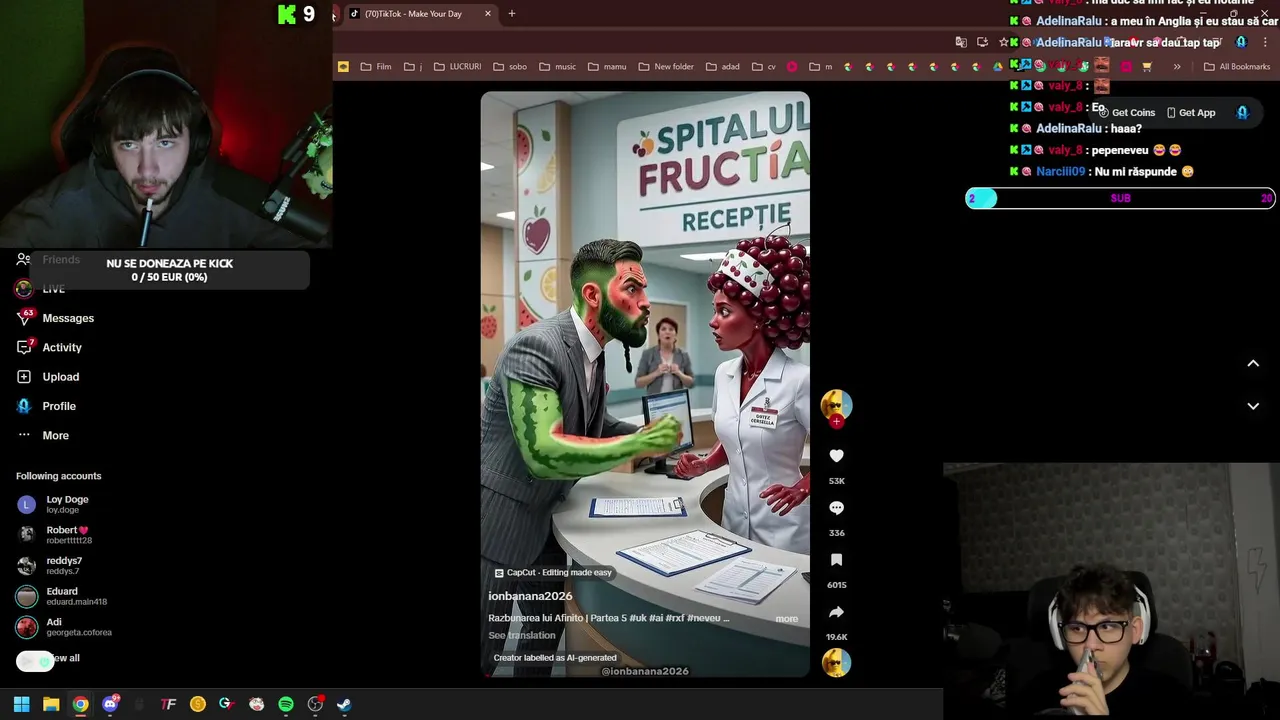Open the spinning sound disc thumbnail
The width and height of the screenshot is (1280, 720).
[x=836, y=662]
